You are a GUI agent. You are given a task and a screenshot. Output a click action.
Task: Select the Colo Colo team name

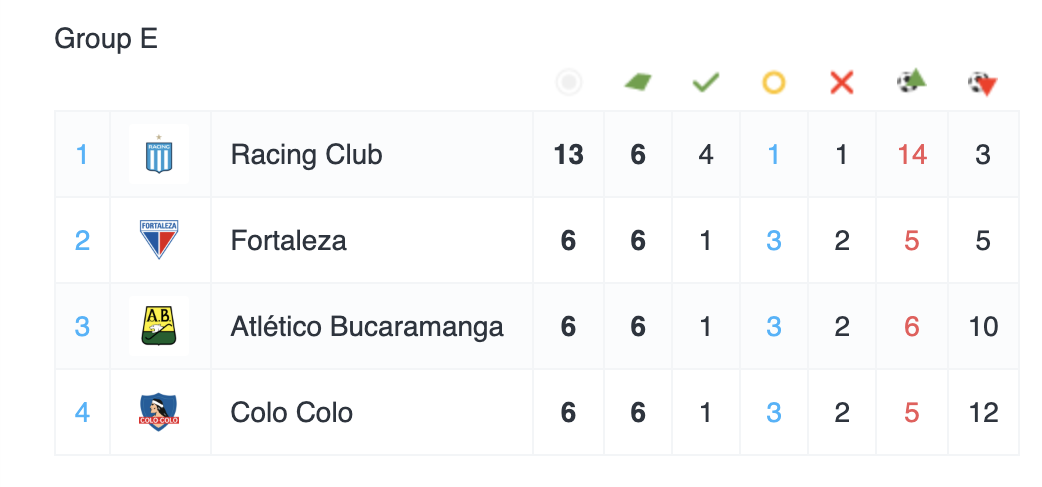(291, 413)
